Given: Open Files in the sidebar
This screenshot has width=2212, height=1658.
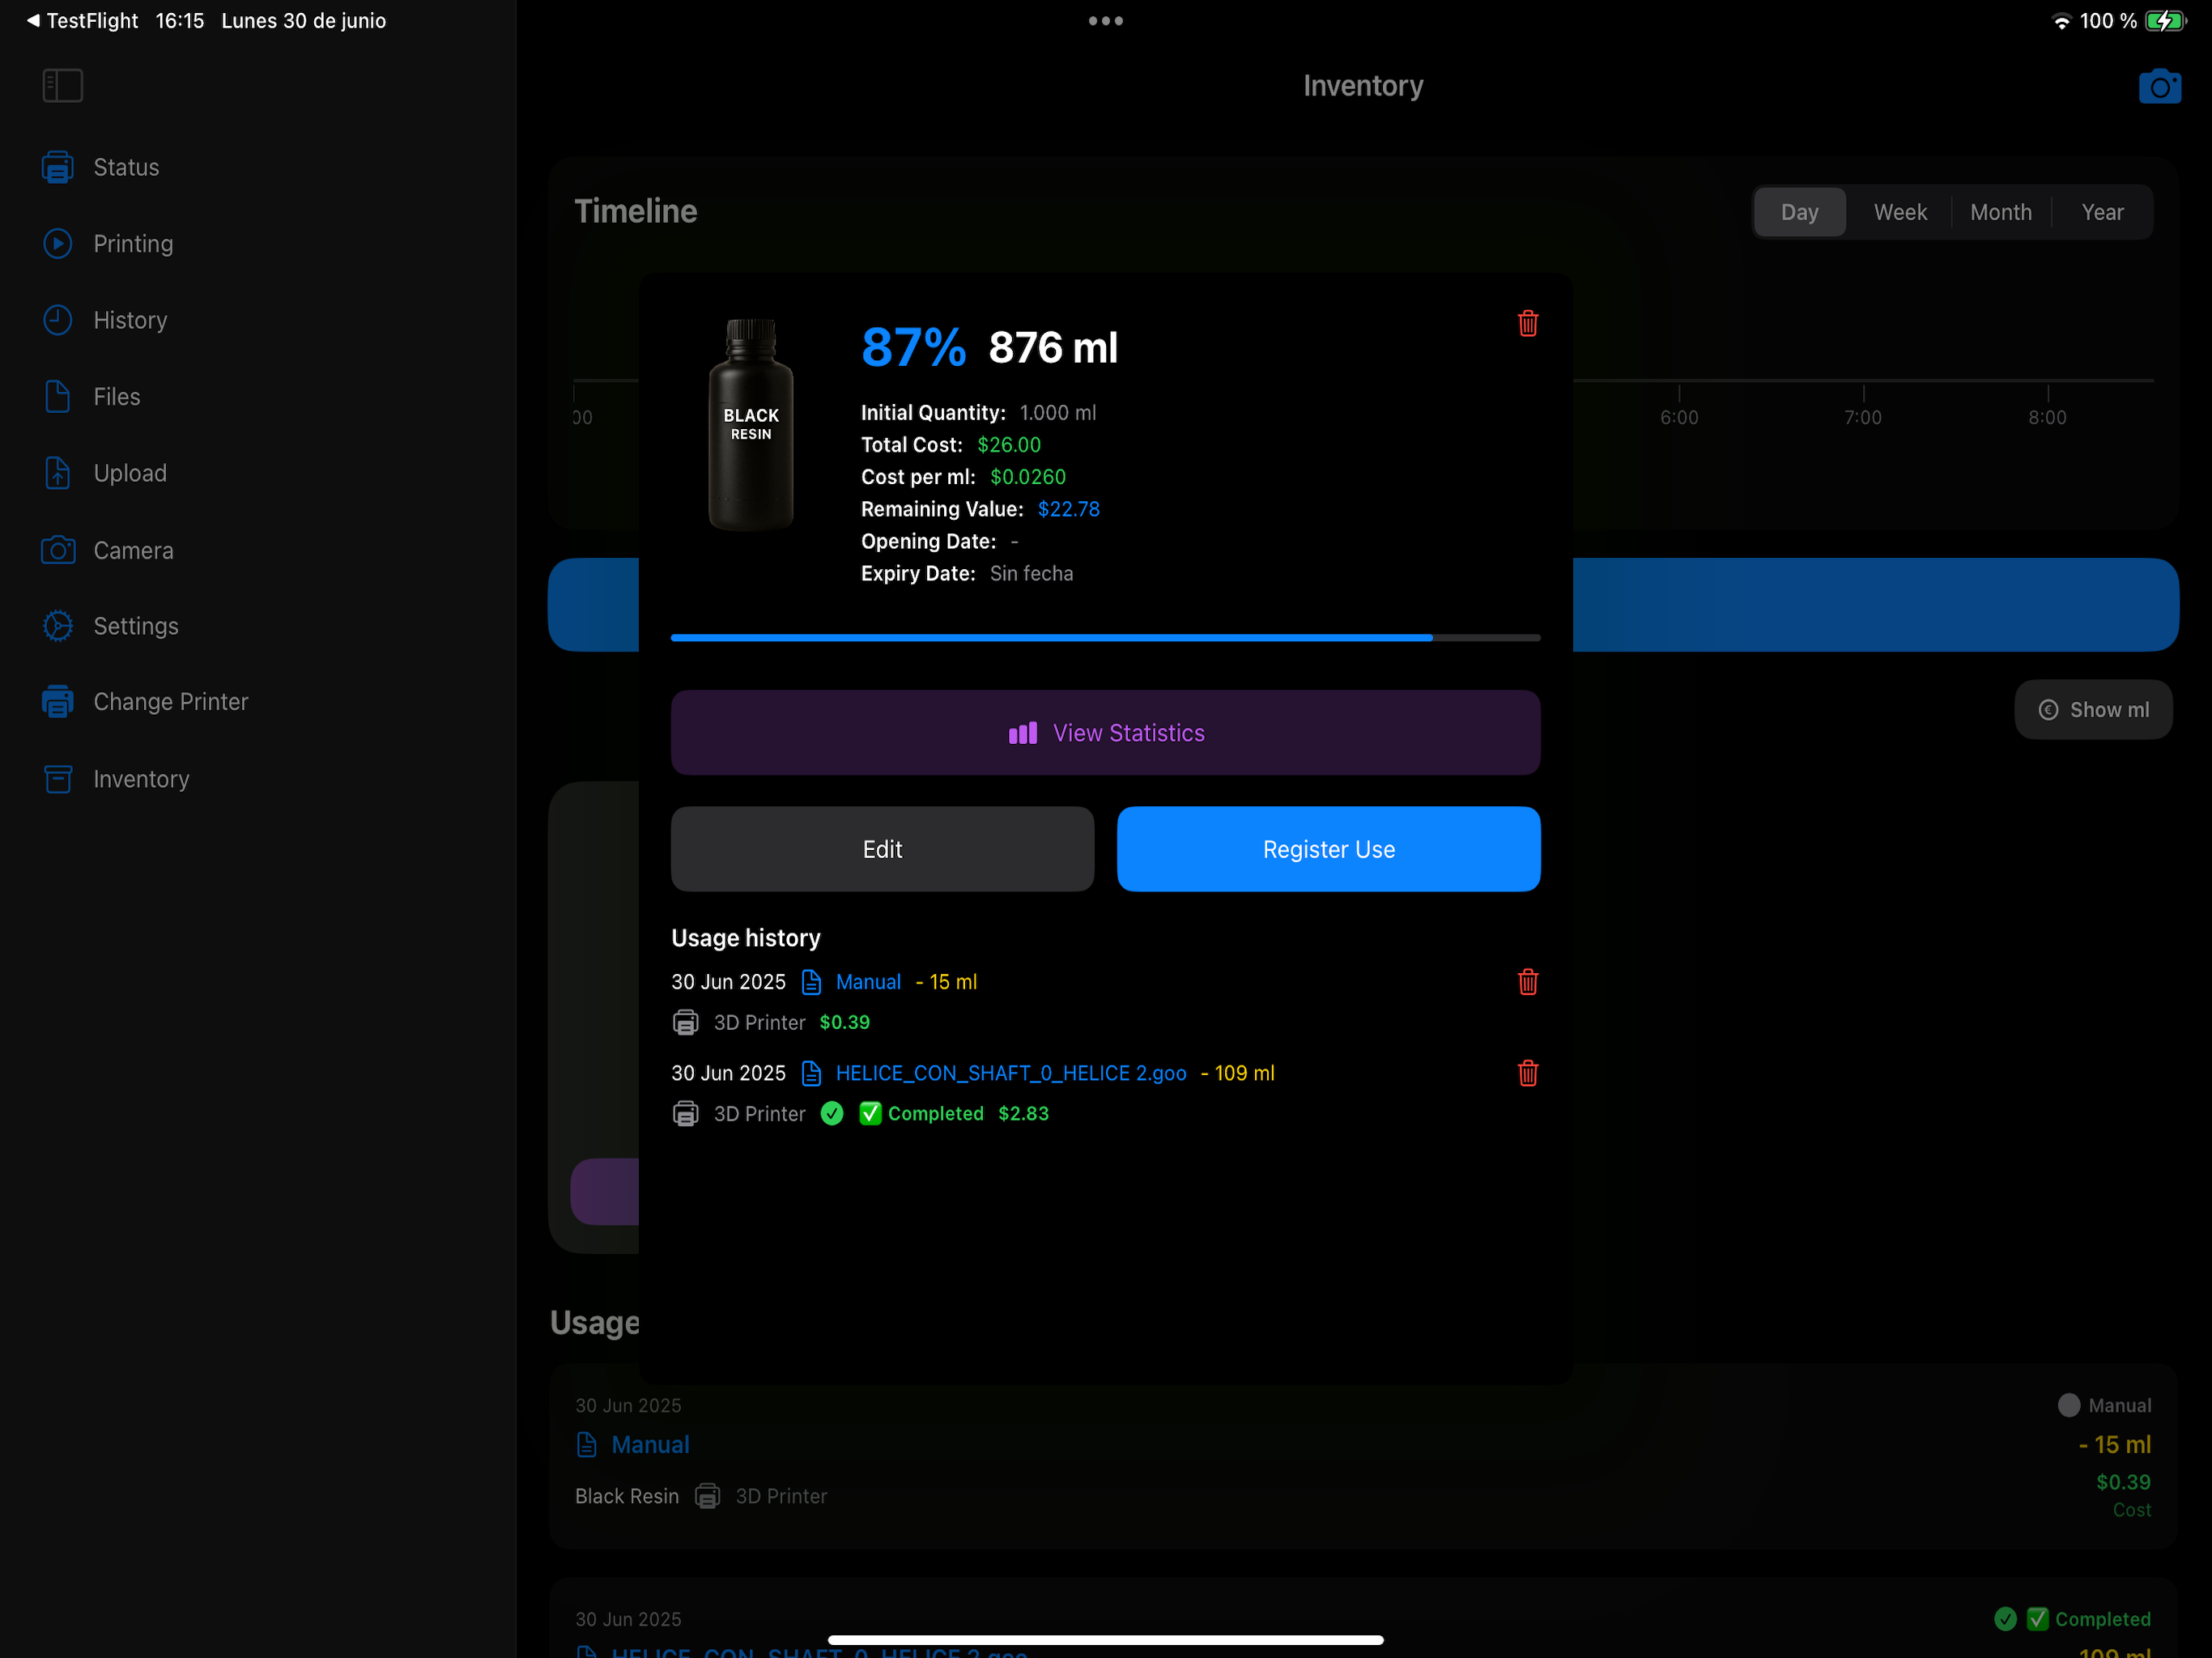Looking at the screenshot, I should (116, 397).
